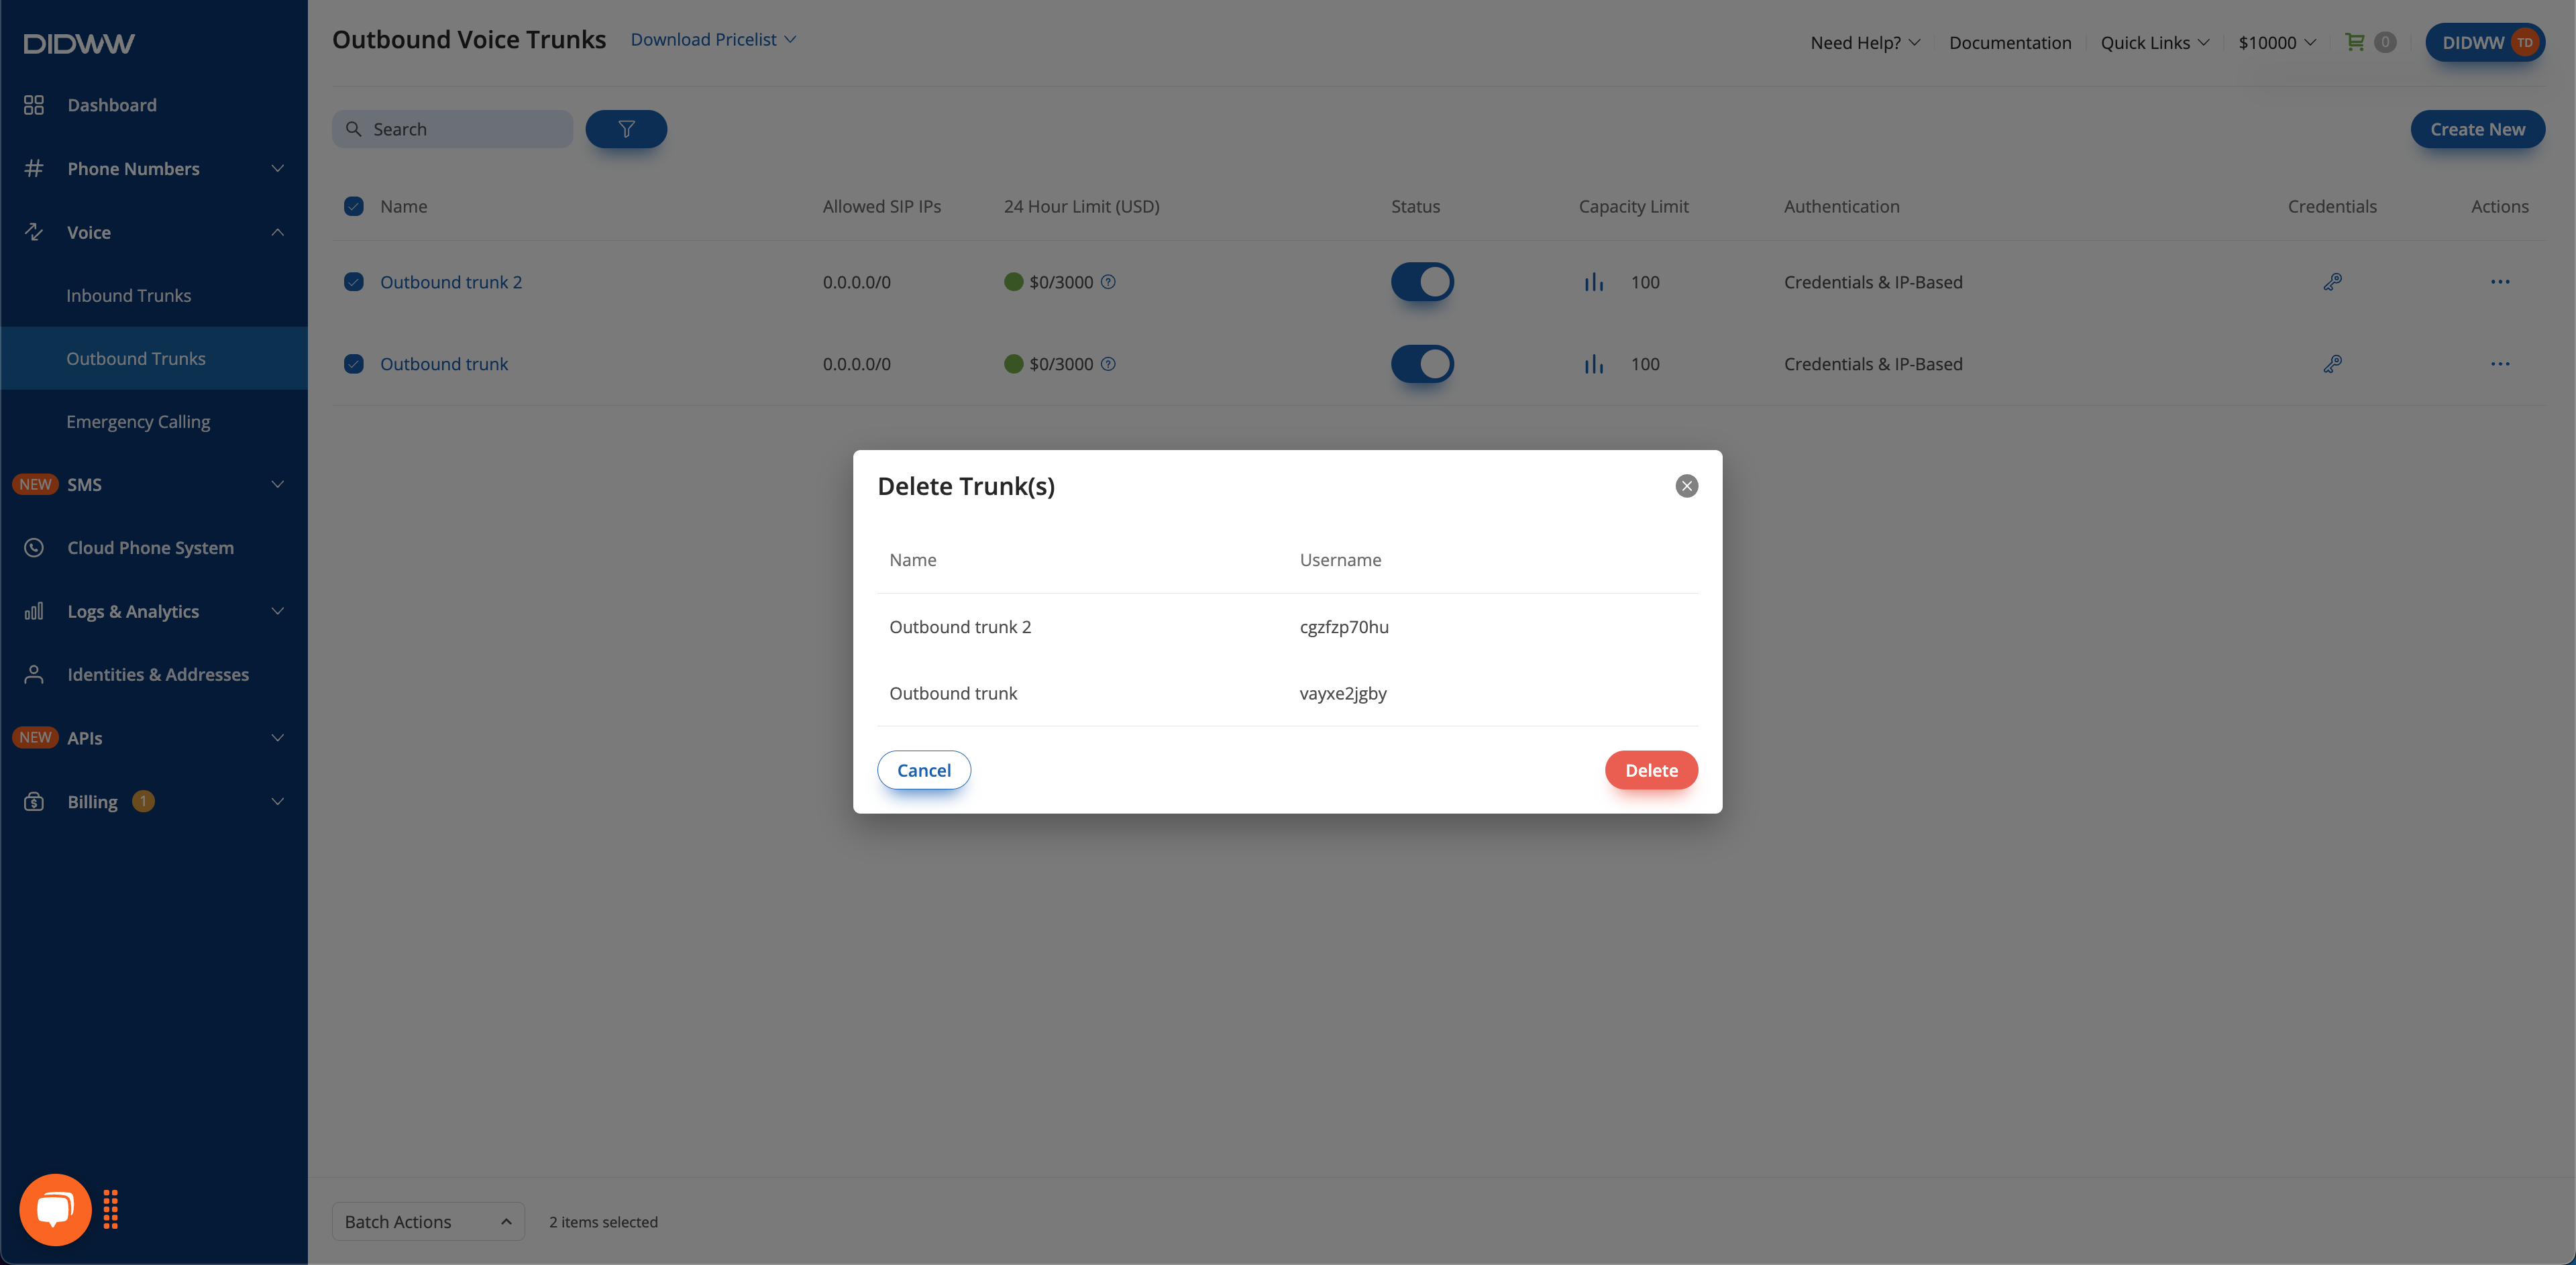View credentials key for Outbound trunk
2576x1265 pixels.
click(x=2332, y=364)
